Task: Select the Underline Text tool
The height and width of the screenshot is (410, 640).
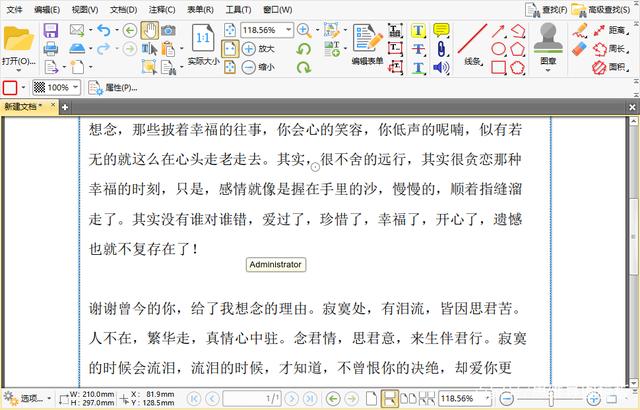Action: click(x=418, y=67)
